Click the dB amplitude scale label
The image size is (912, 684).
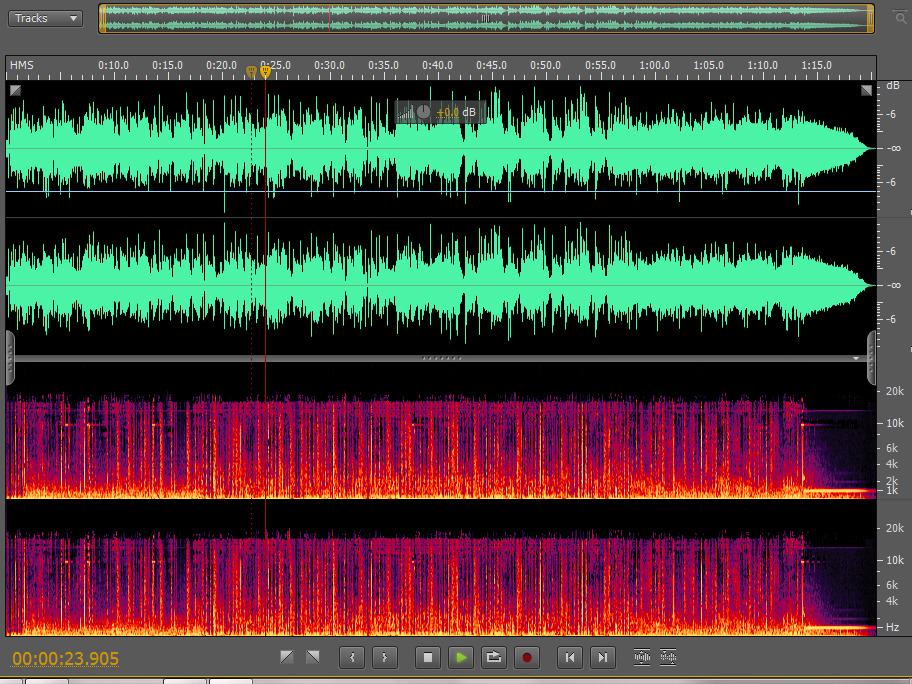(892, 87)
